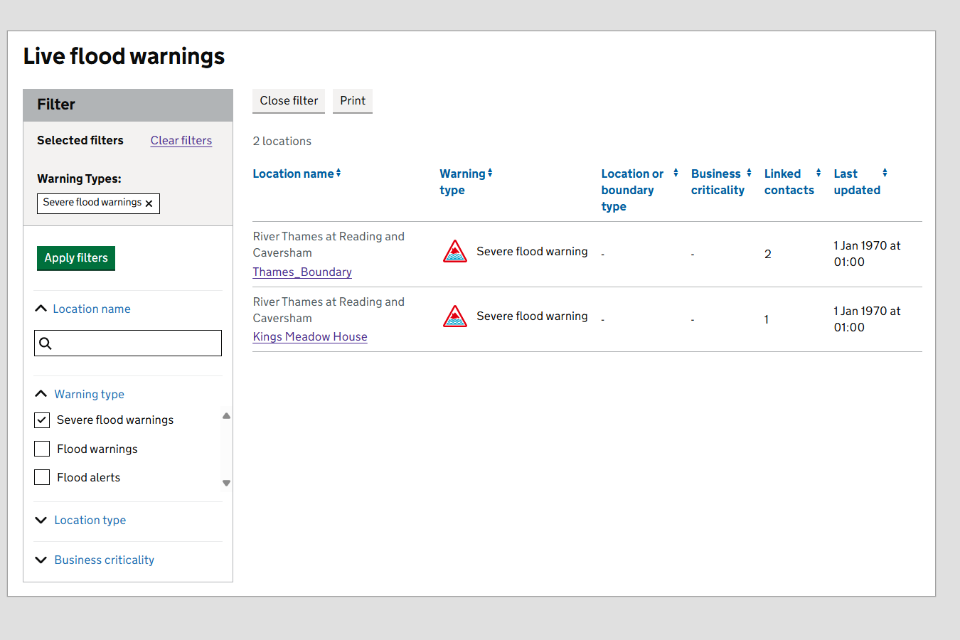Image resolution: width=960 pixels, height=640 pixels.
Task: Click severe flood warning icon for Thames_Boundary row
Action: click(x=455, y=252)
